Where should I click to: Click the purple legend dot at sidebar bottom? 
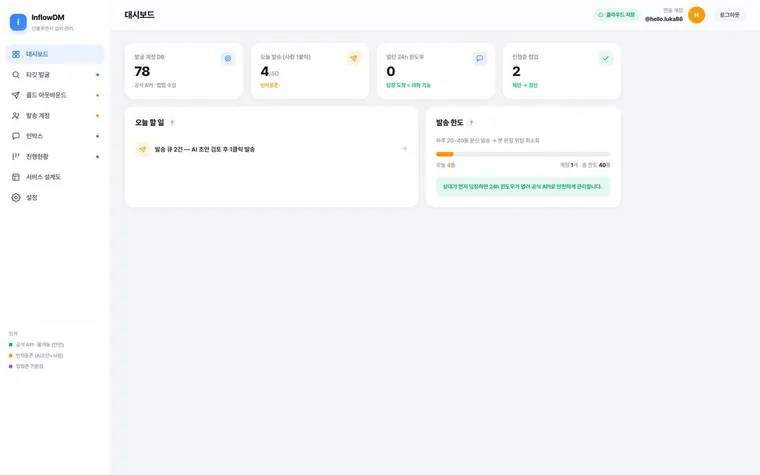11,366
